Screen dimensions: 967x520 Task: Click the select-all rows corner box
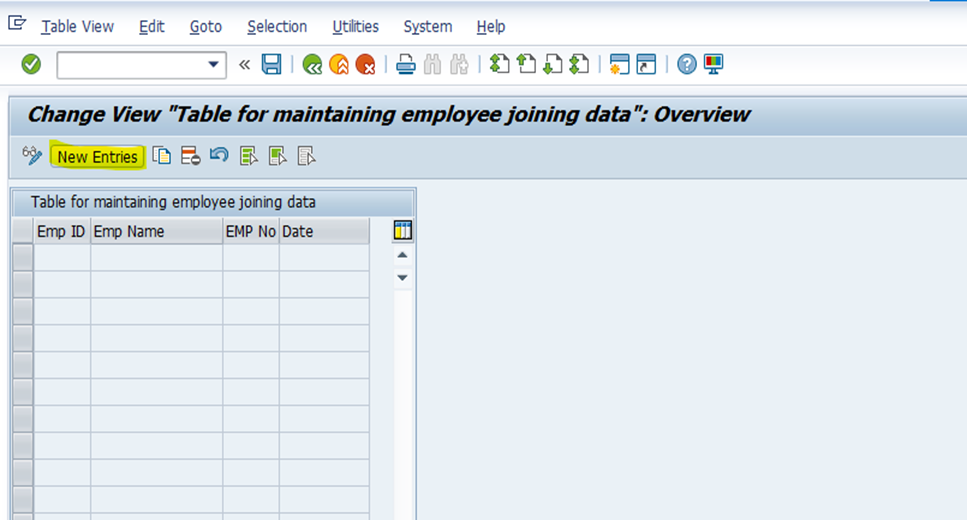[23, 231]
